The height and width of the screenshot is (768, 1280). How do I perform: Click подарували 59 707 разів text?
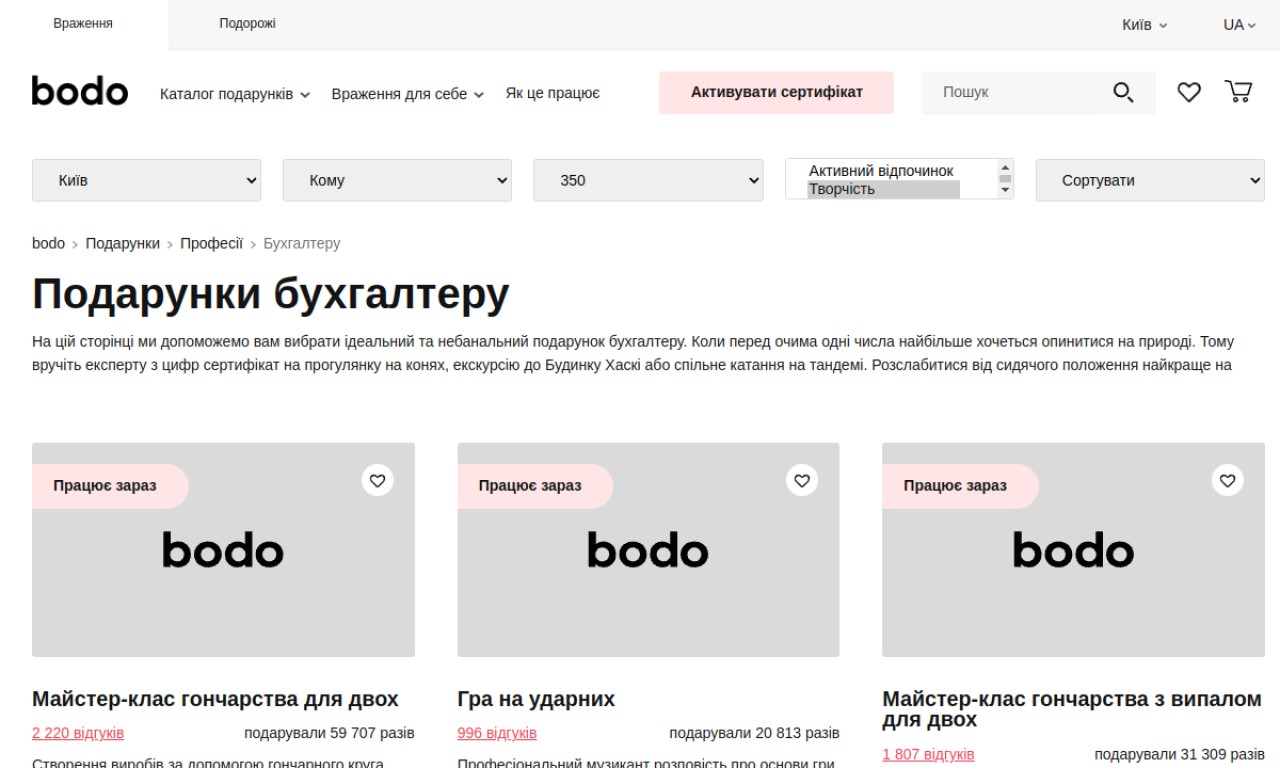pos(329,733)
